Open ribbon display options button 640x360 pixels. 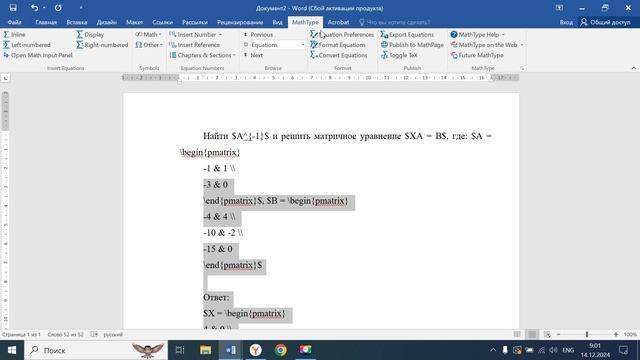(x=559, y=8)
